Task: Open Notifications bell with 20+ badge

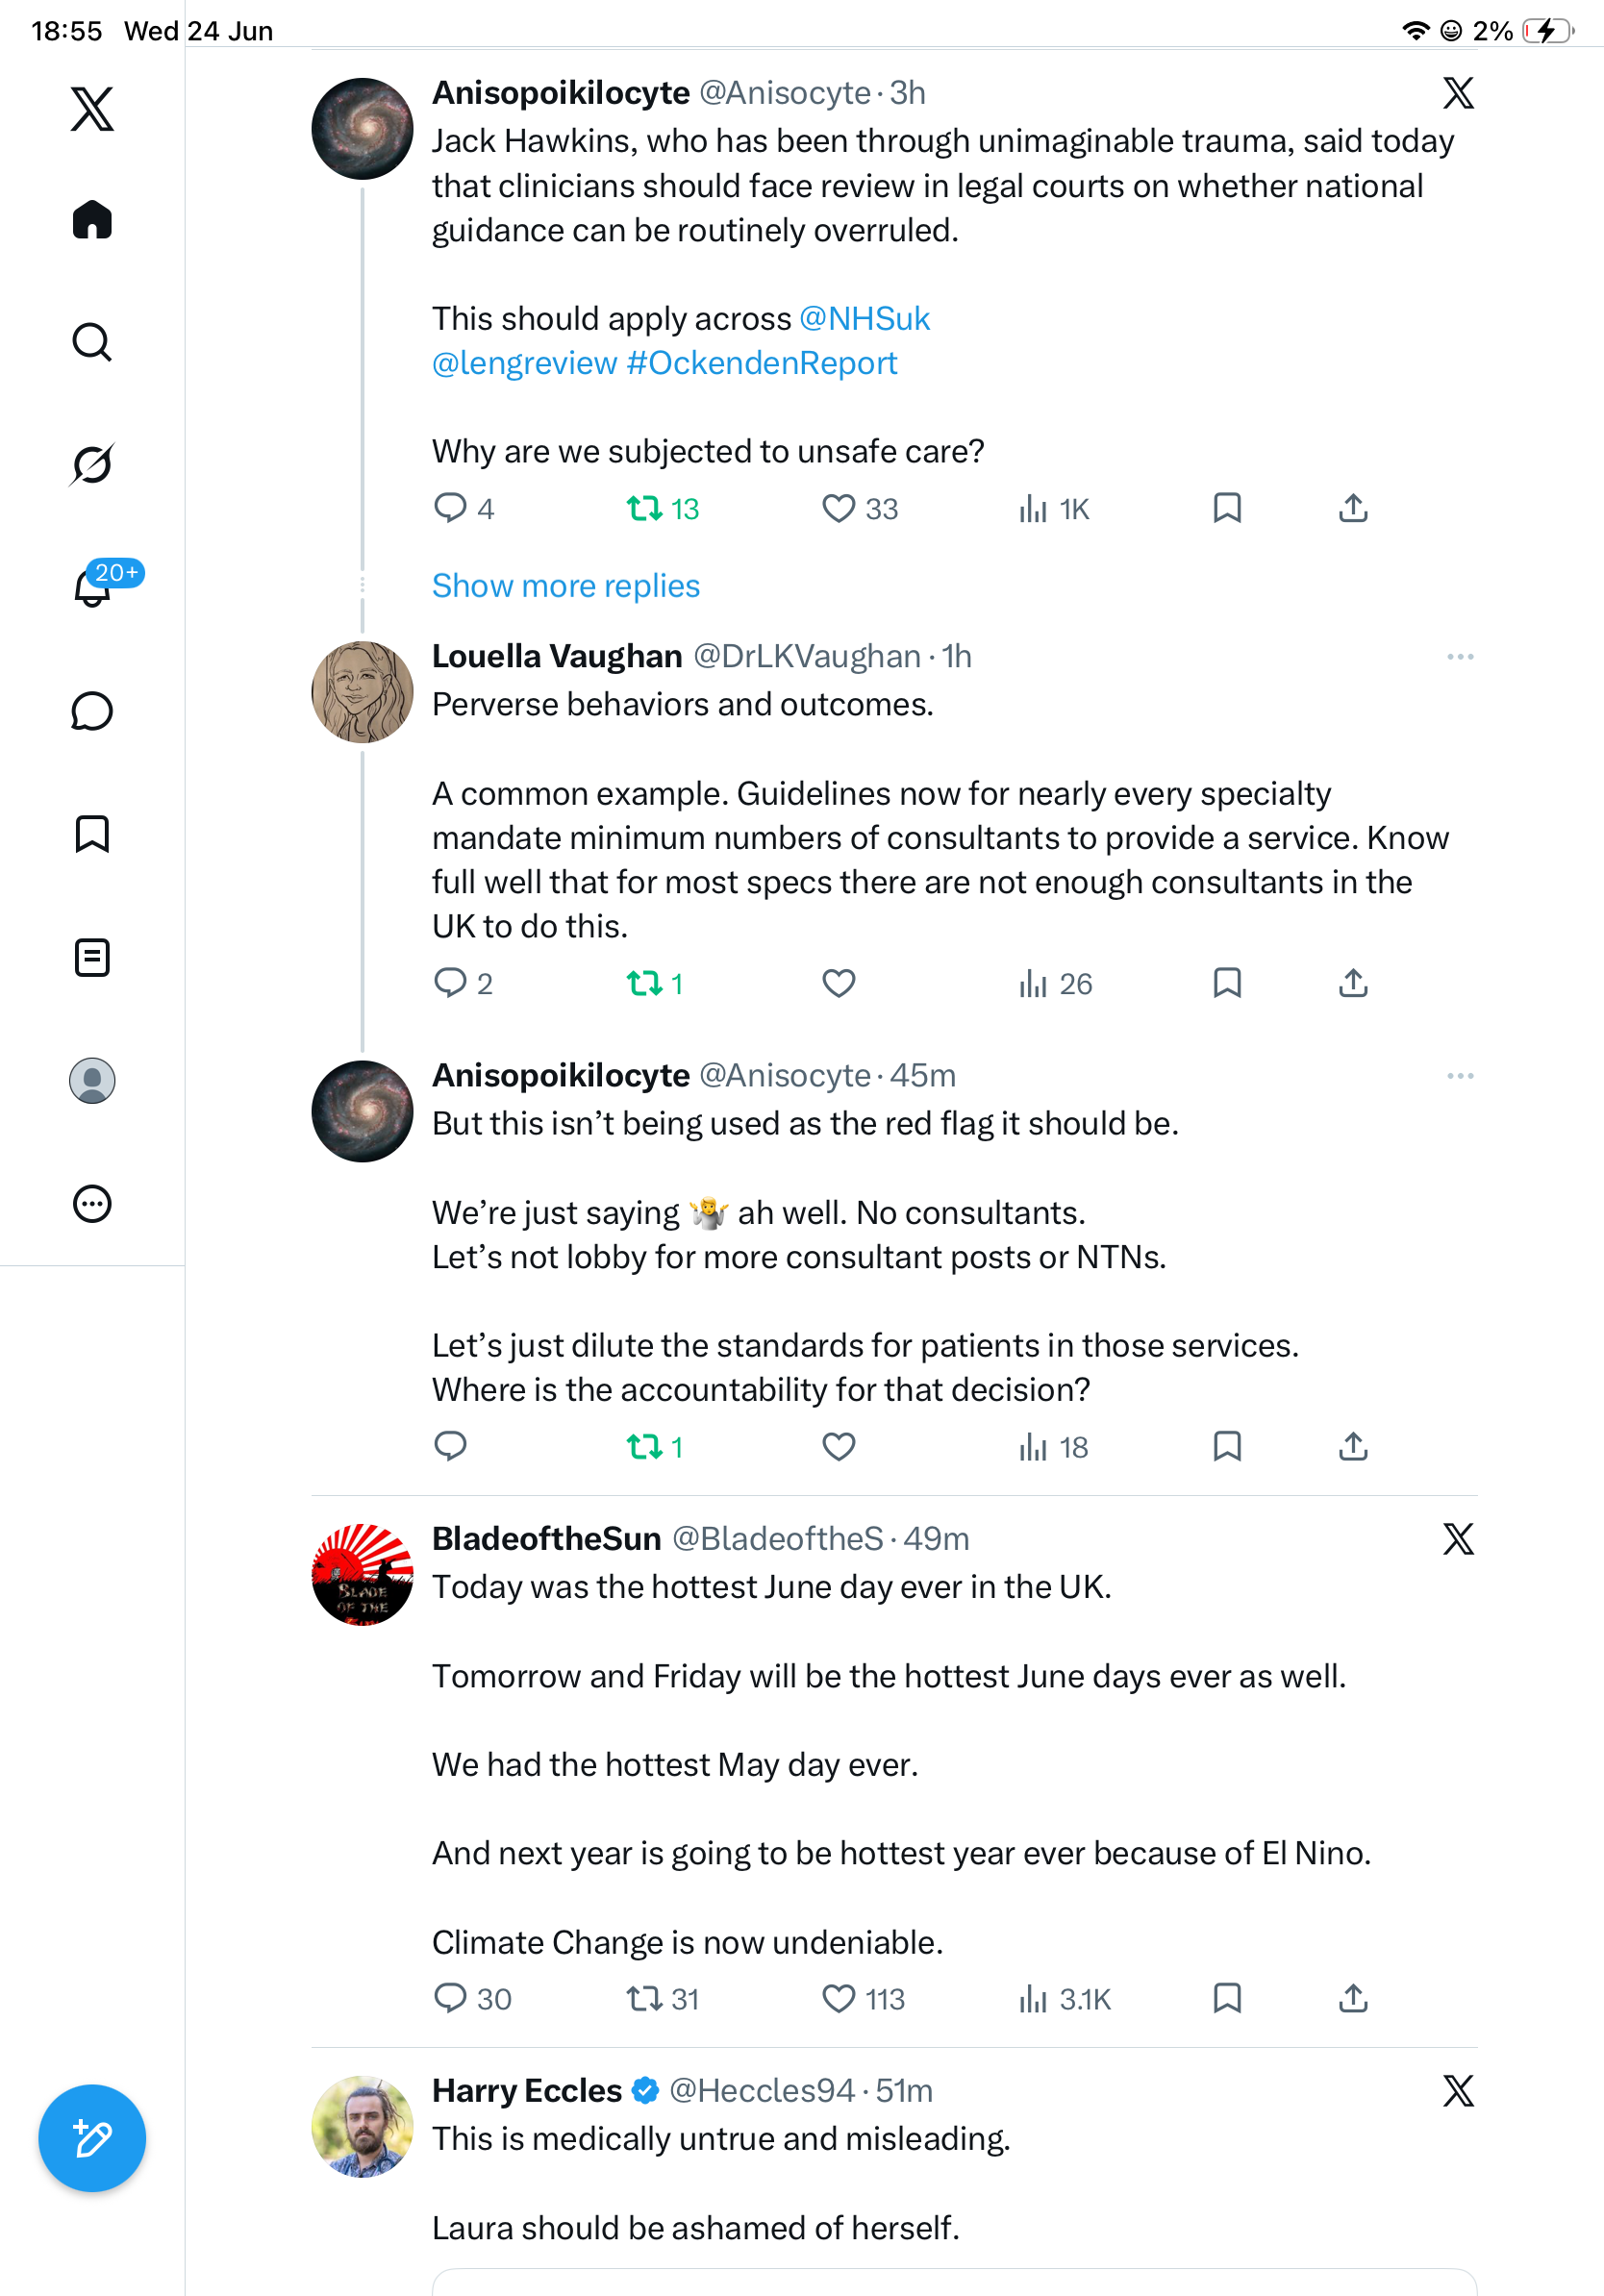Action: coord(93,587)
